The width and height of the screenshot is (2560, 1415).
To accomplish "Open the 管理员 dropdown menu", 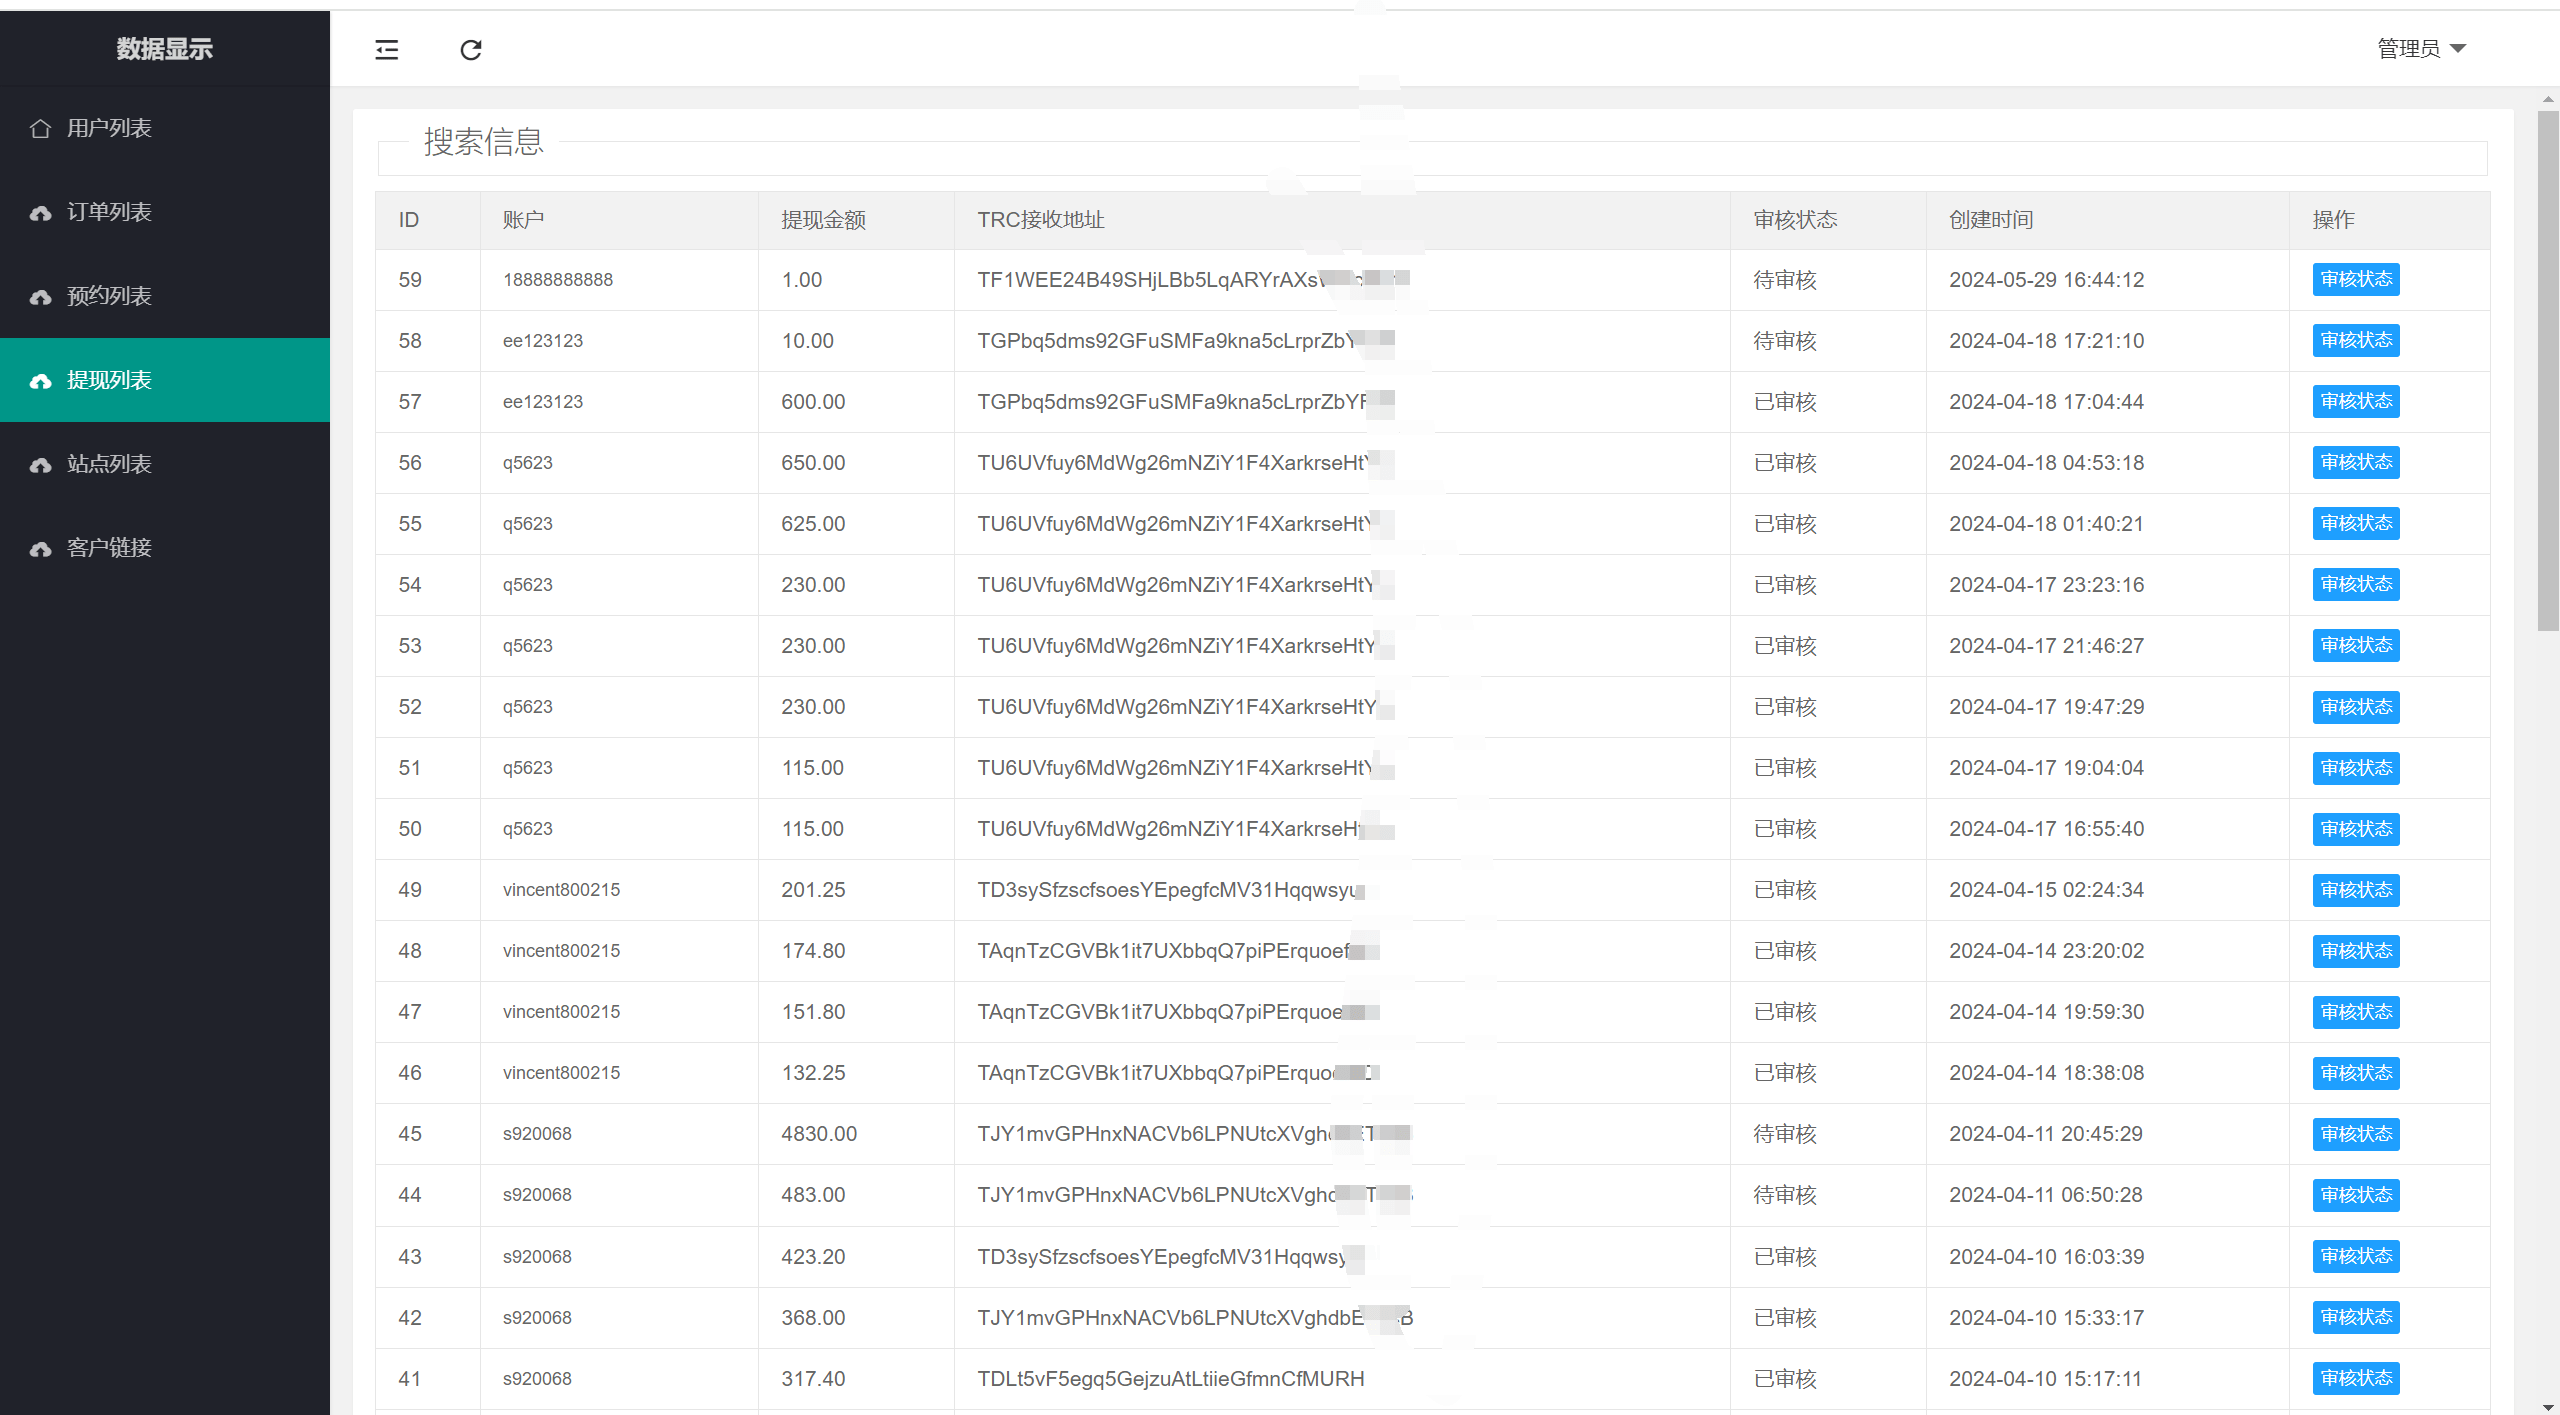I will point(2408,48).
